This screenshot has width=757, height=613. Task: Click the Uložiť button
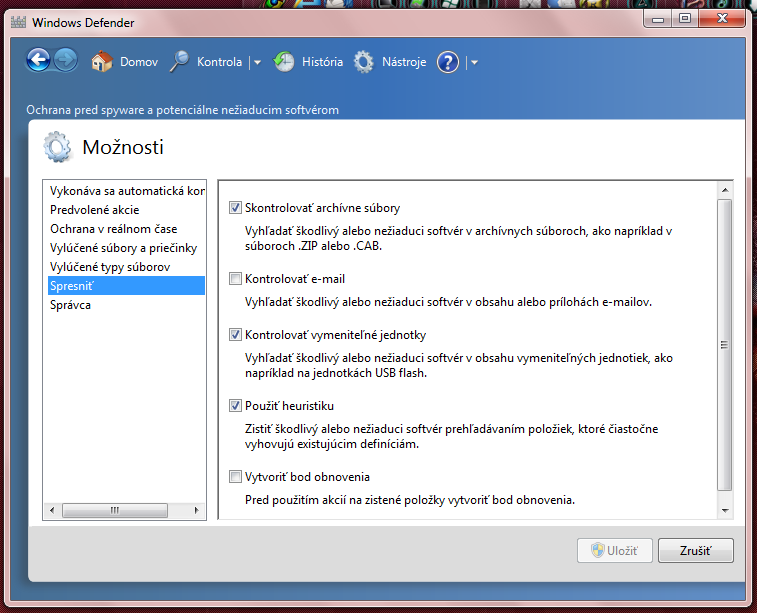615,551
